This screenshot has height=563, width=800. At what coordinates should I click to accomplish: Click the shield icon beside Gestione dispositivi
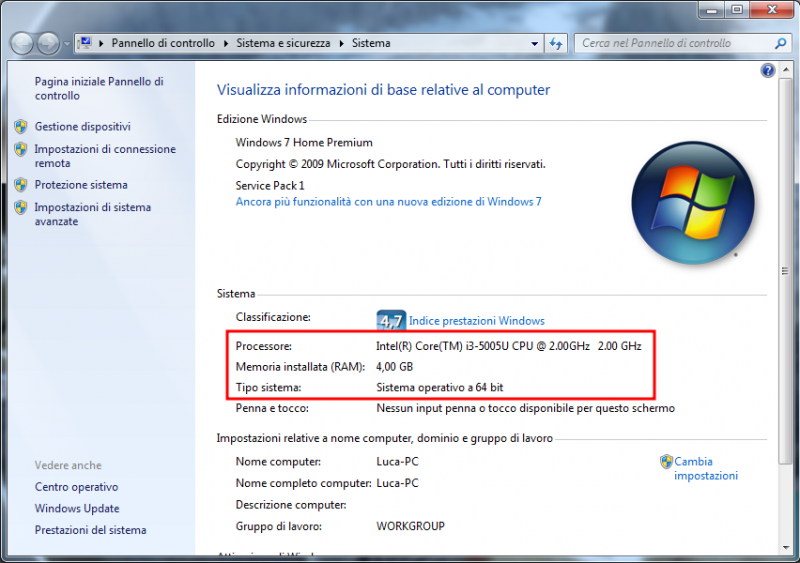[21, 127]
